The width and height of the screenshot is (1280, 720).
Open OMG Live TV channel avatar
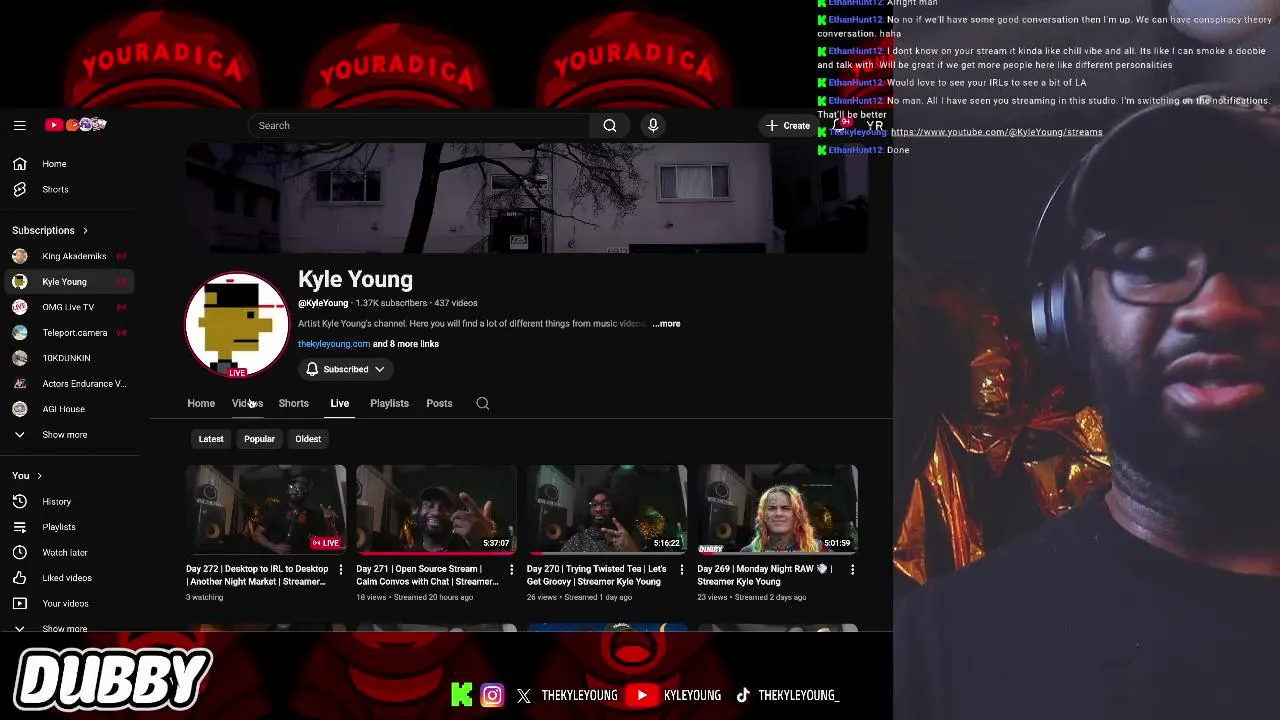tap(19, 307)
